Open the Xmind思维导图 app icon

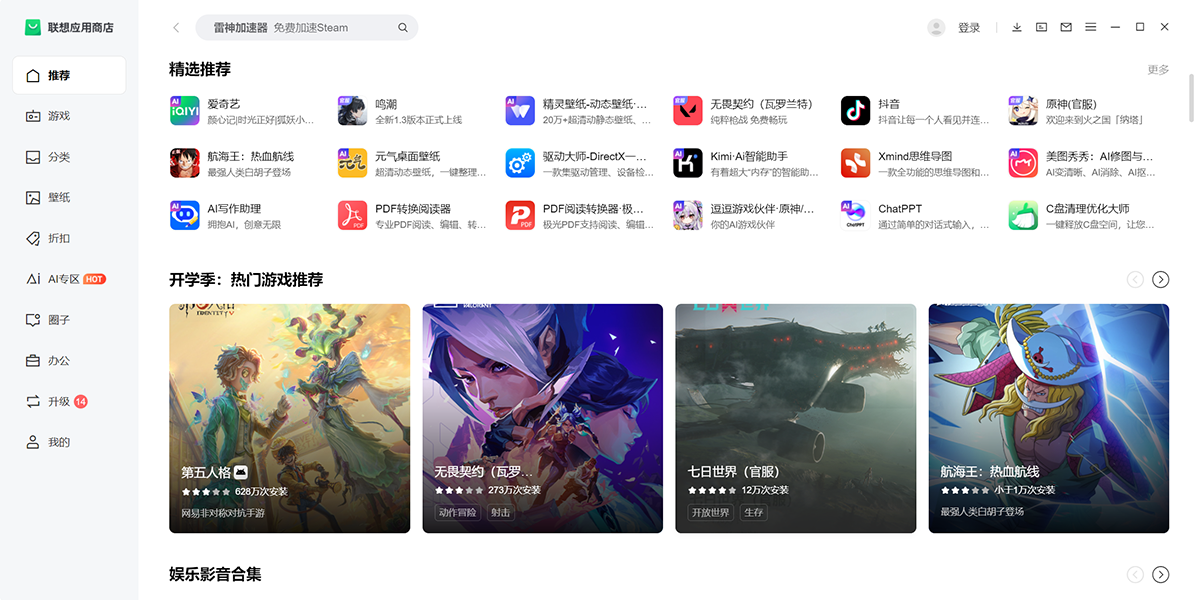(x=855, y=163)
